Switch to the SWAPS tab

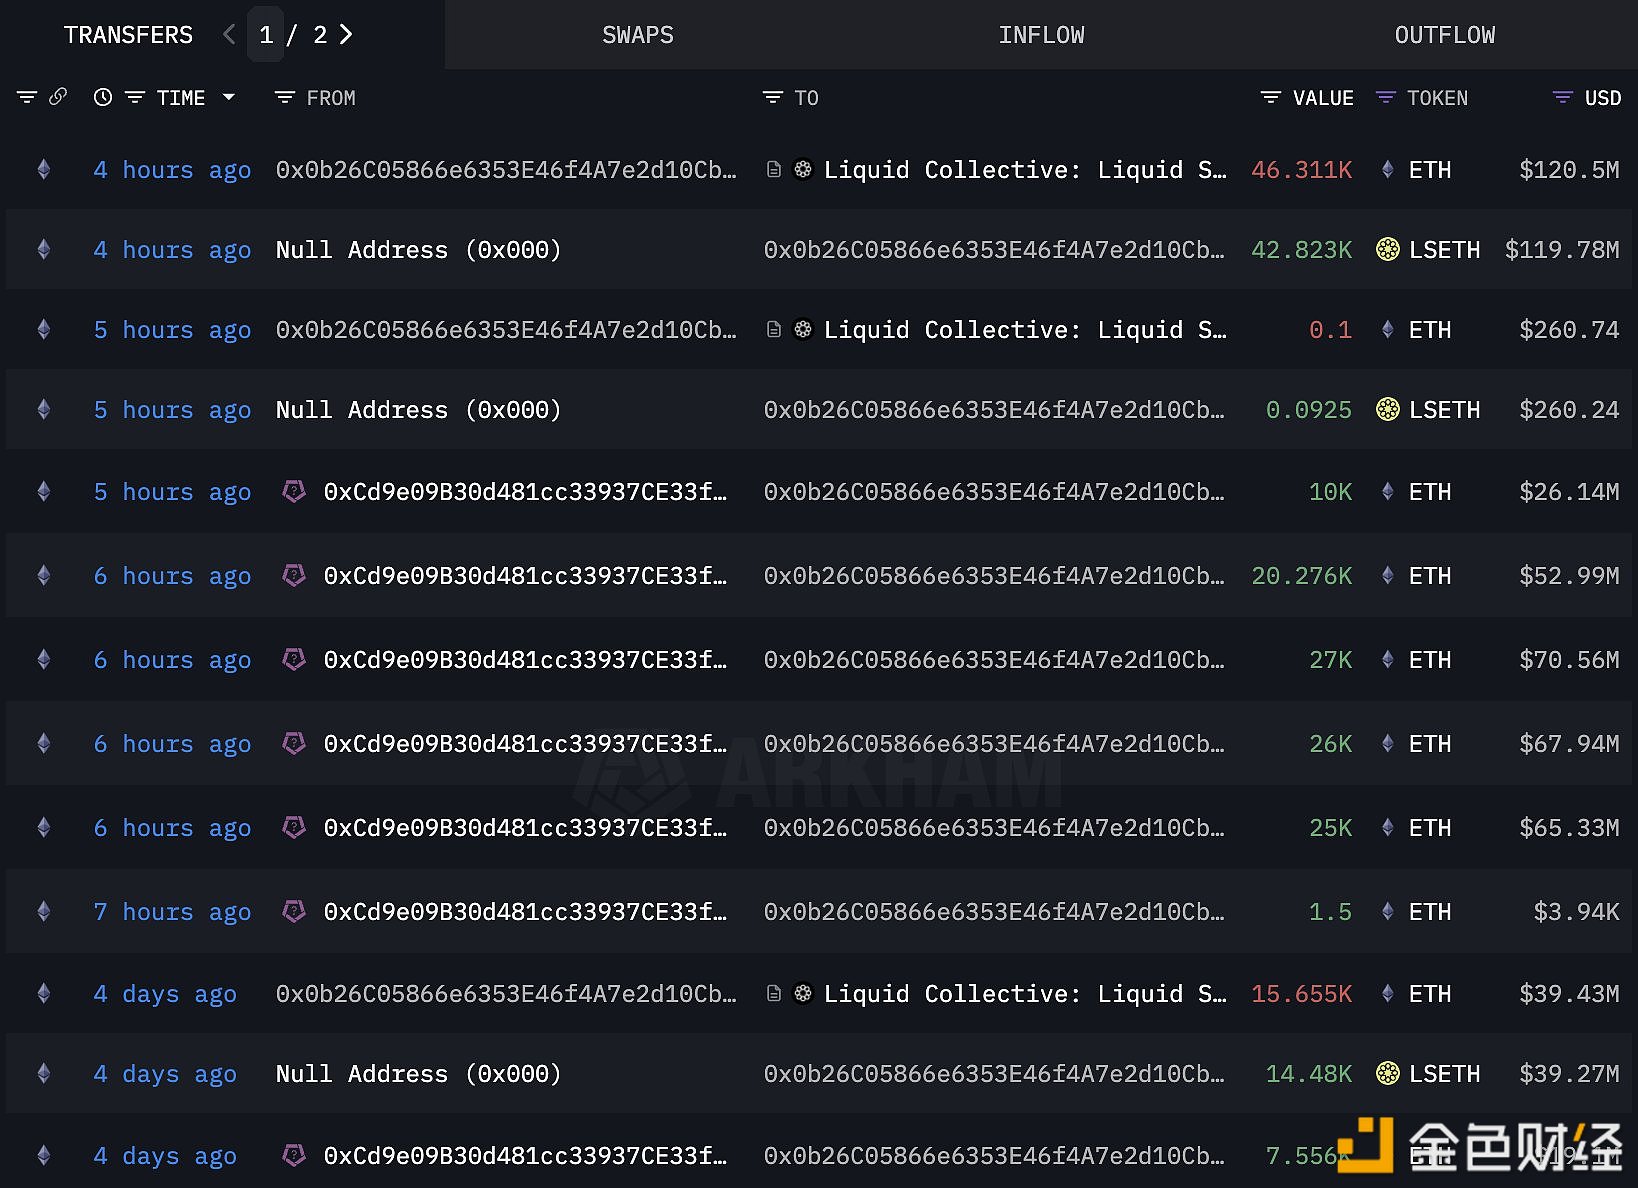point(637,35)
